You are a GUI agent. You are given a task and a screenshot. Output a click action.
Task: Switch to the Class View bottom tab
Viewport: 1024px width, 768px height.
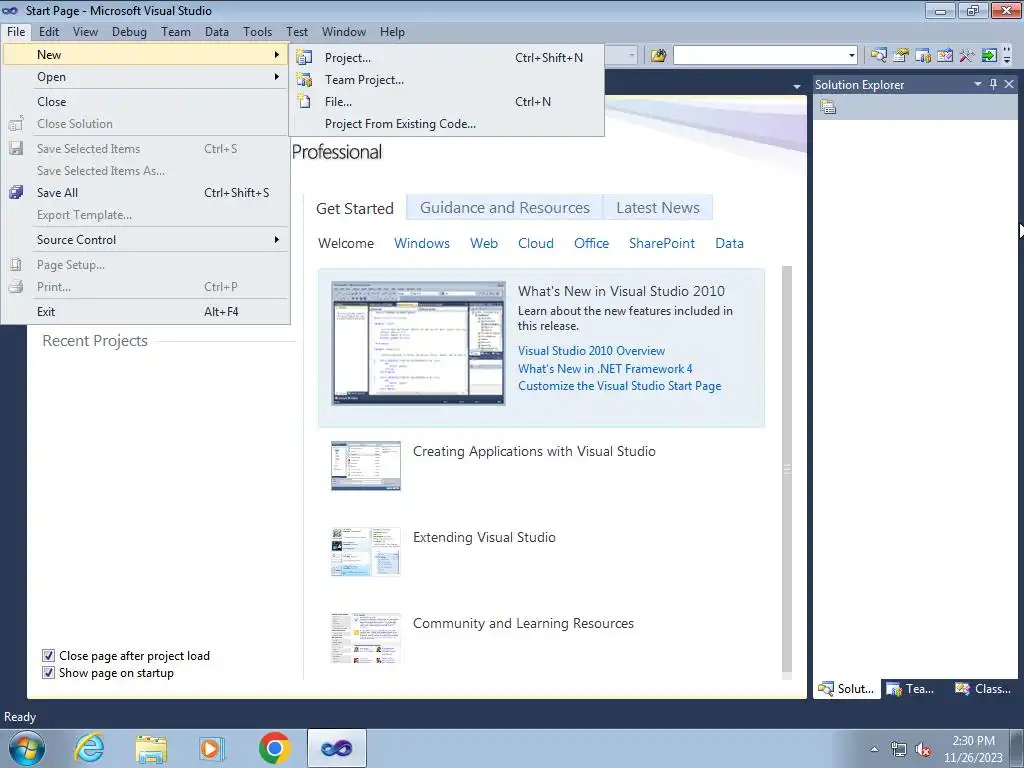(983, 688)
